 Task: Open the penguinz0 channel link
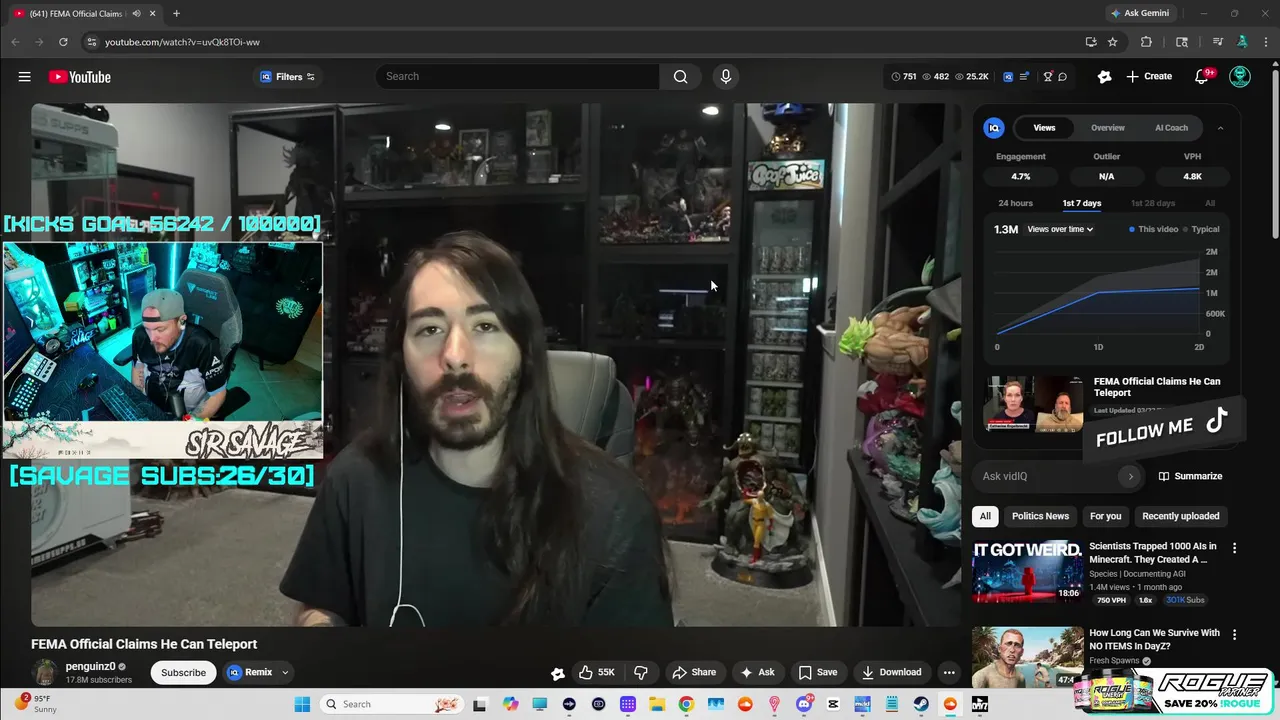point(91,666)
